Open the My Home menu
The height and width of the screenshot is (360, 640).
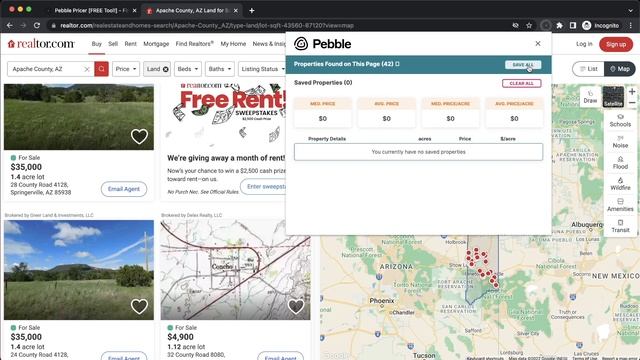233,44
